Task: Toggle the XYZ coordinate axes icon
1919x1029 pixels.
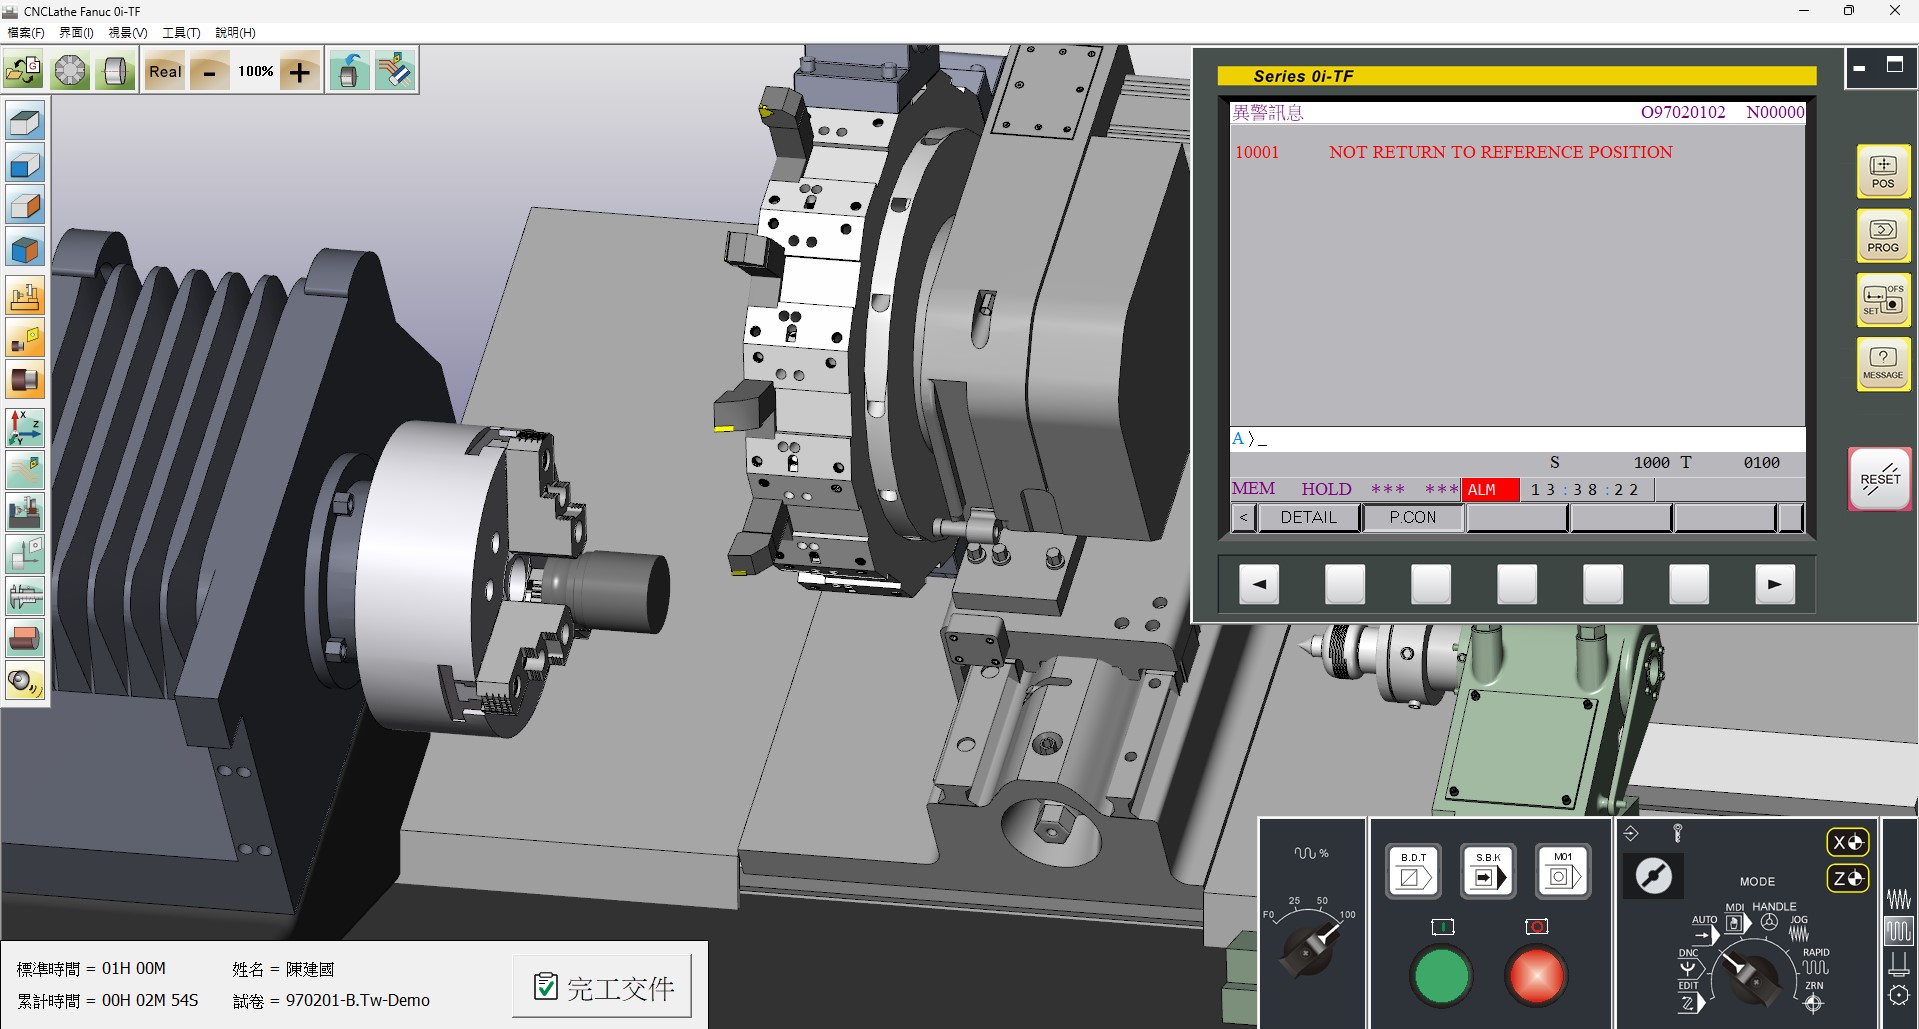Action: coord(25,427)
